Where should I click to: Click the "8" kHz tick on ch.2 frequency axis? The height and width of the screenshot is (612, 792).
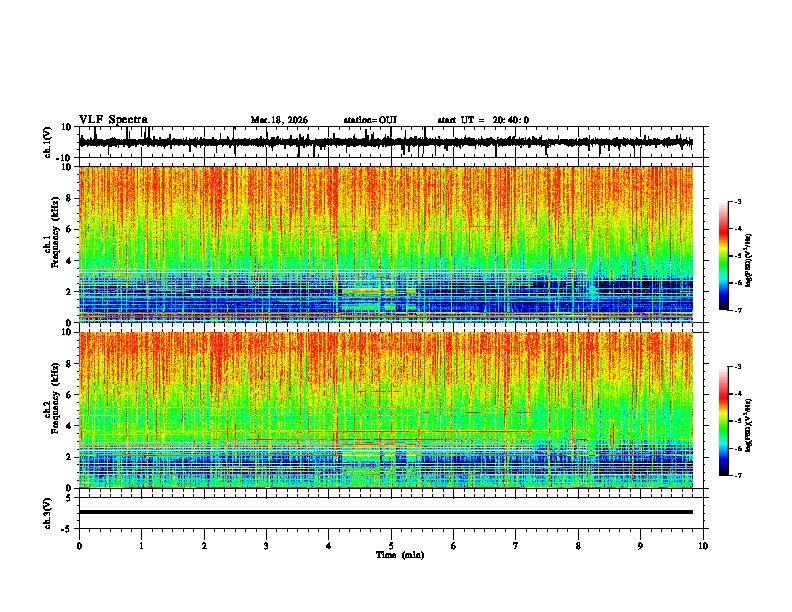pyautogui.click(x=69, y=364)
